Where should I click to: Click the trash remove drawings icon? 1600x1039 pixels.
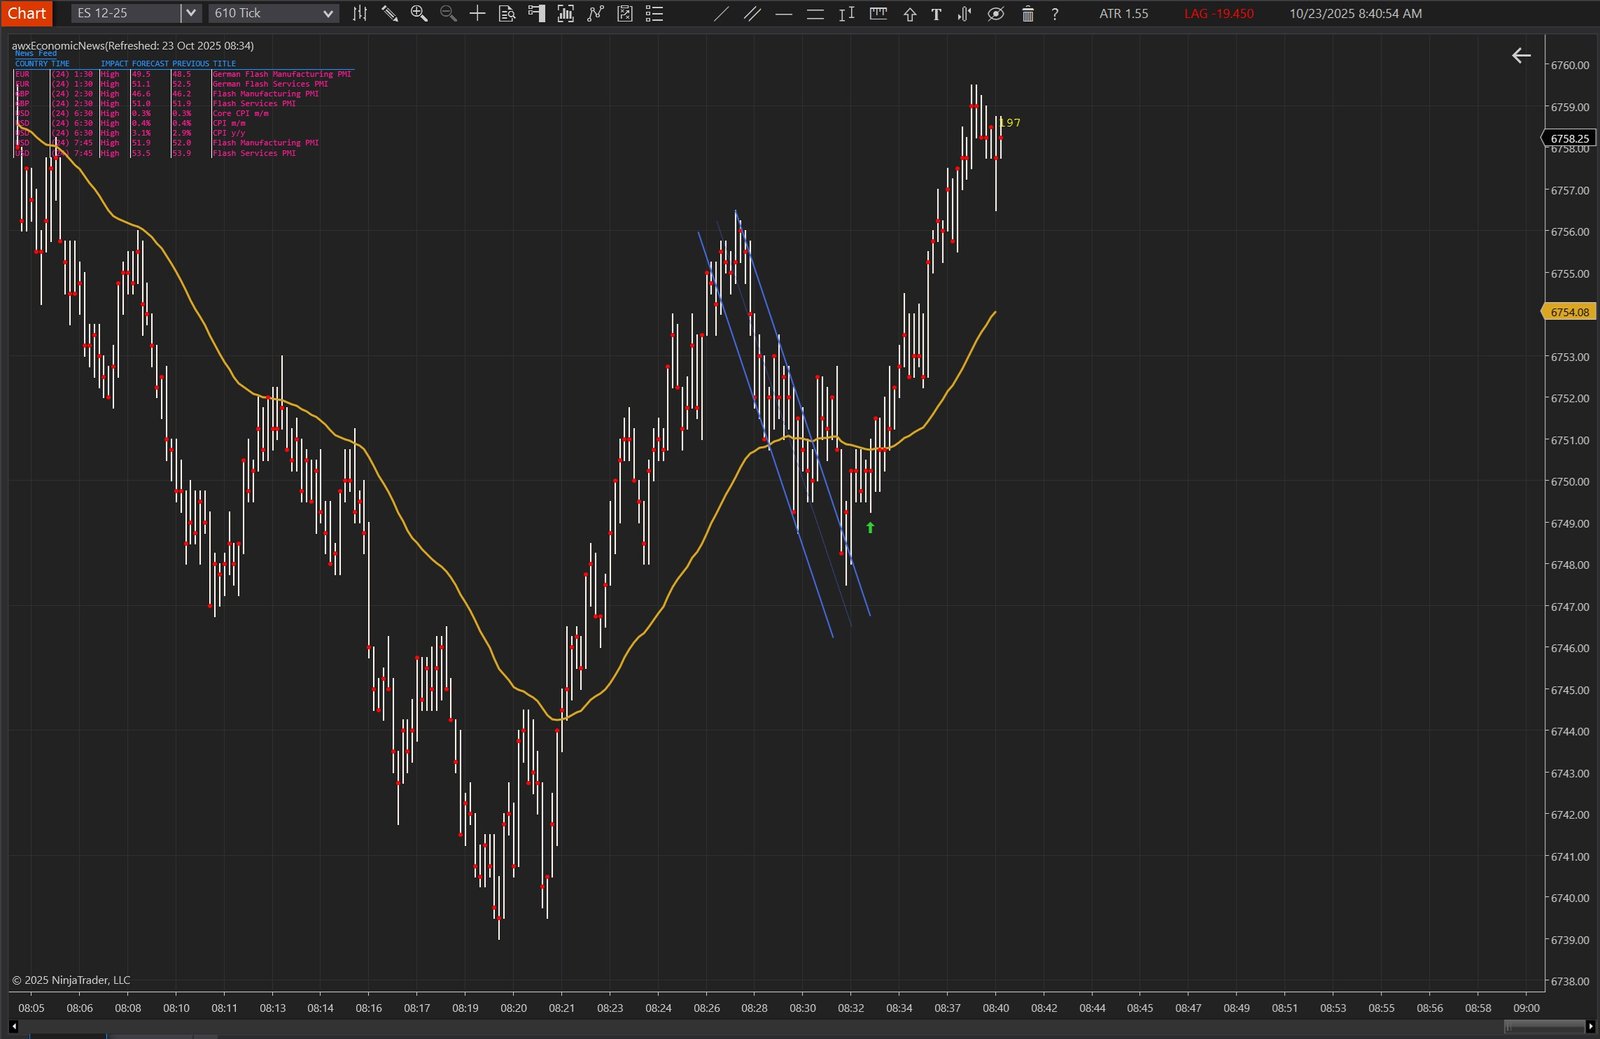[1027, 14]
